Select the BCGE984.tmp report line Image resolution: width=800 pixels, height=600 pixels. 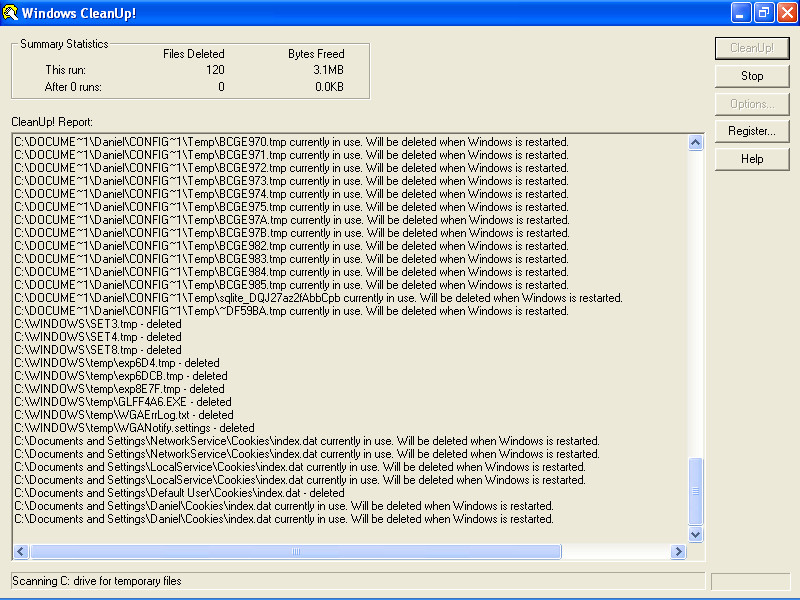[x=291, y=272]
